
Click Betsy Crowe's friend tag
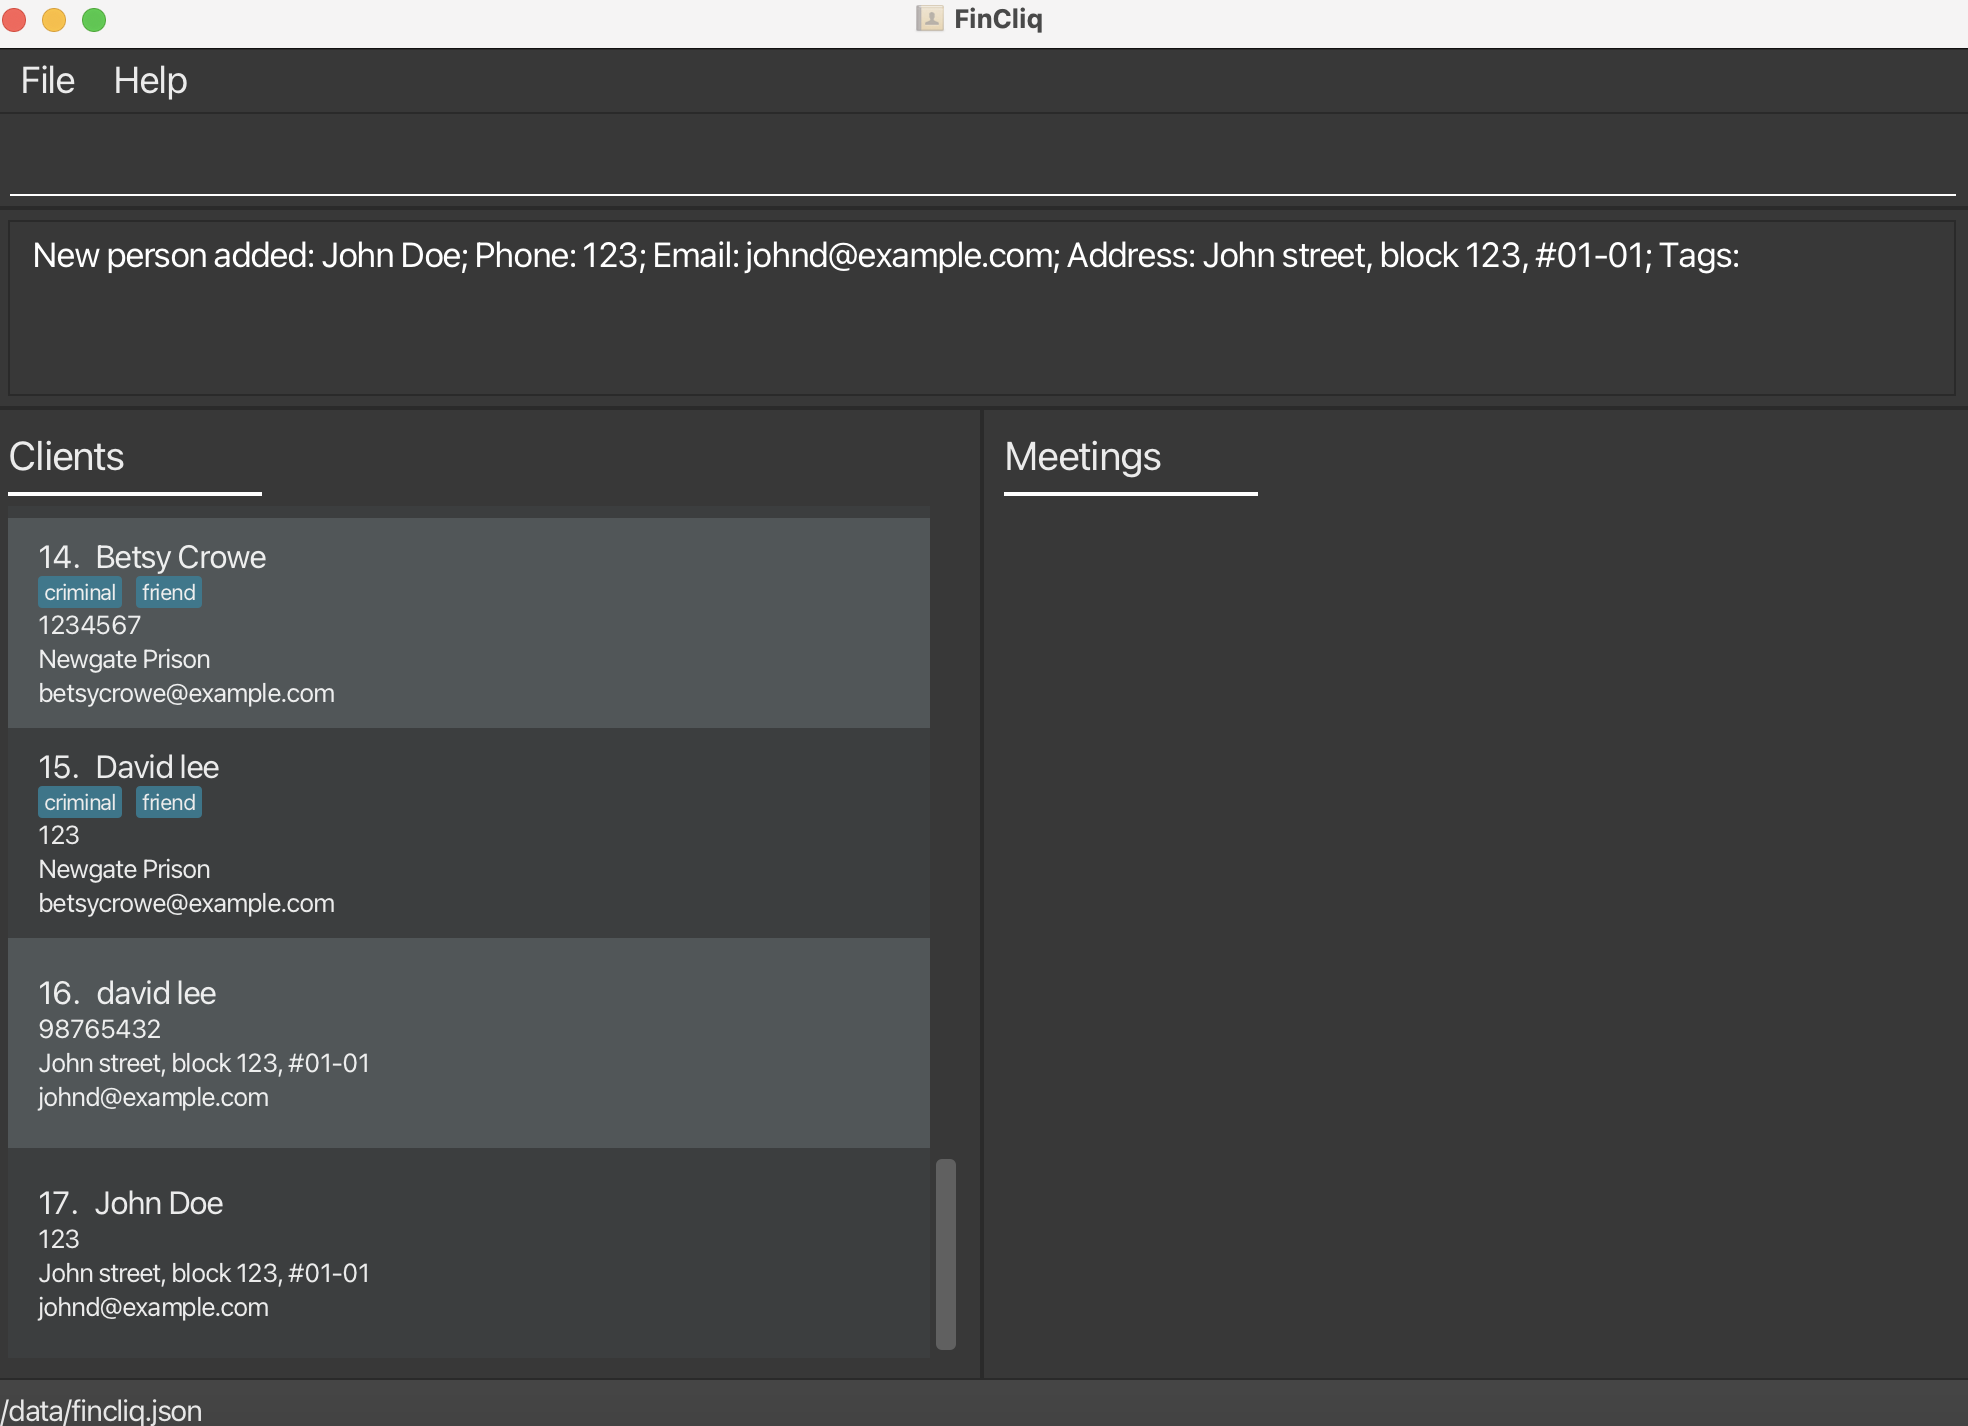pos(168,592)
